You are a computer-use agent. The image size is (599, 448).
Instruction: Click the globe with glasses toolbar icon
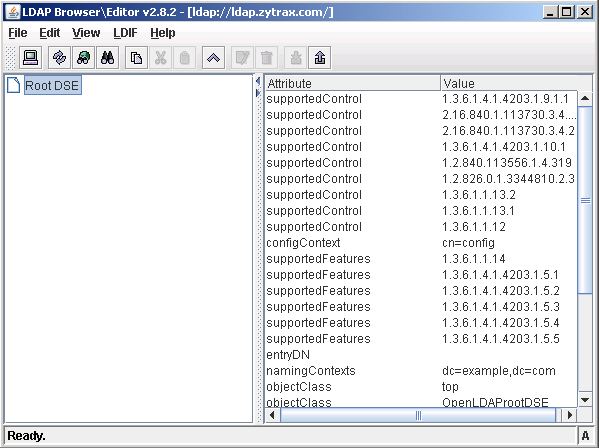click(83, 58)
